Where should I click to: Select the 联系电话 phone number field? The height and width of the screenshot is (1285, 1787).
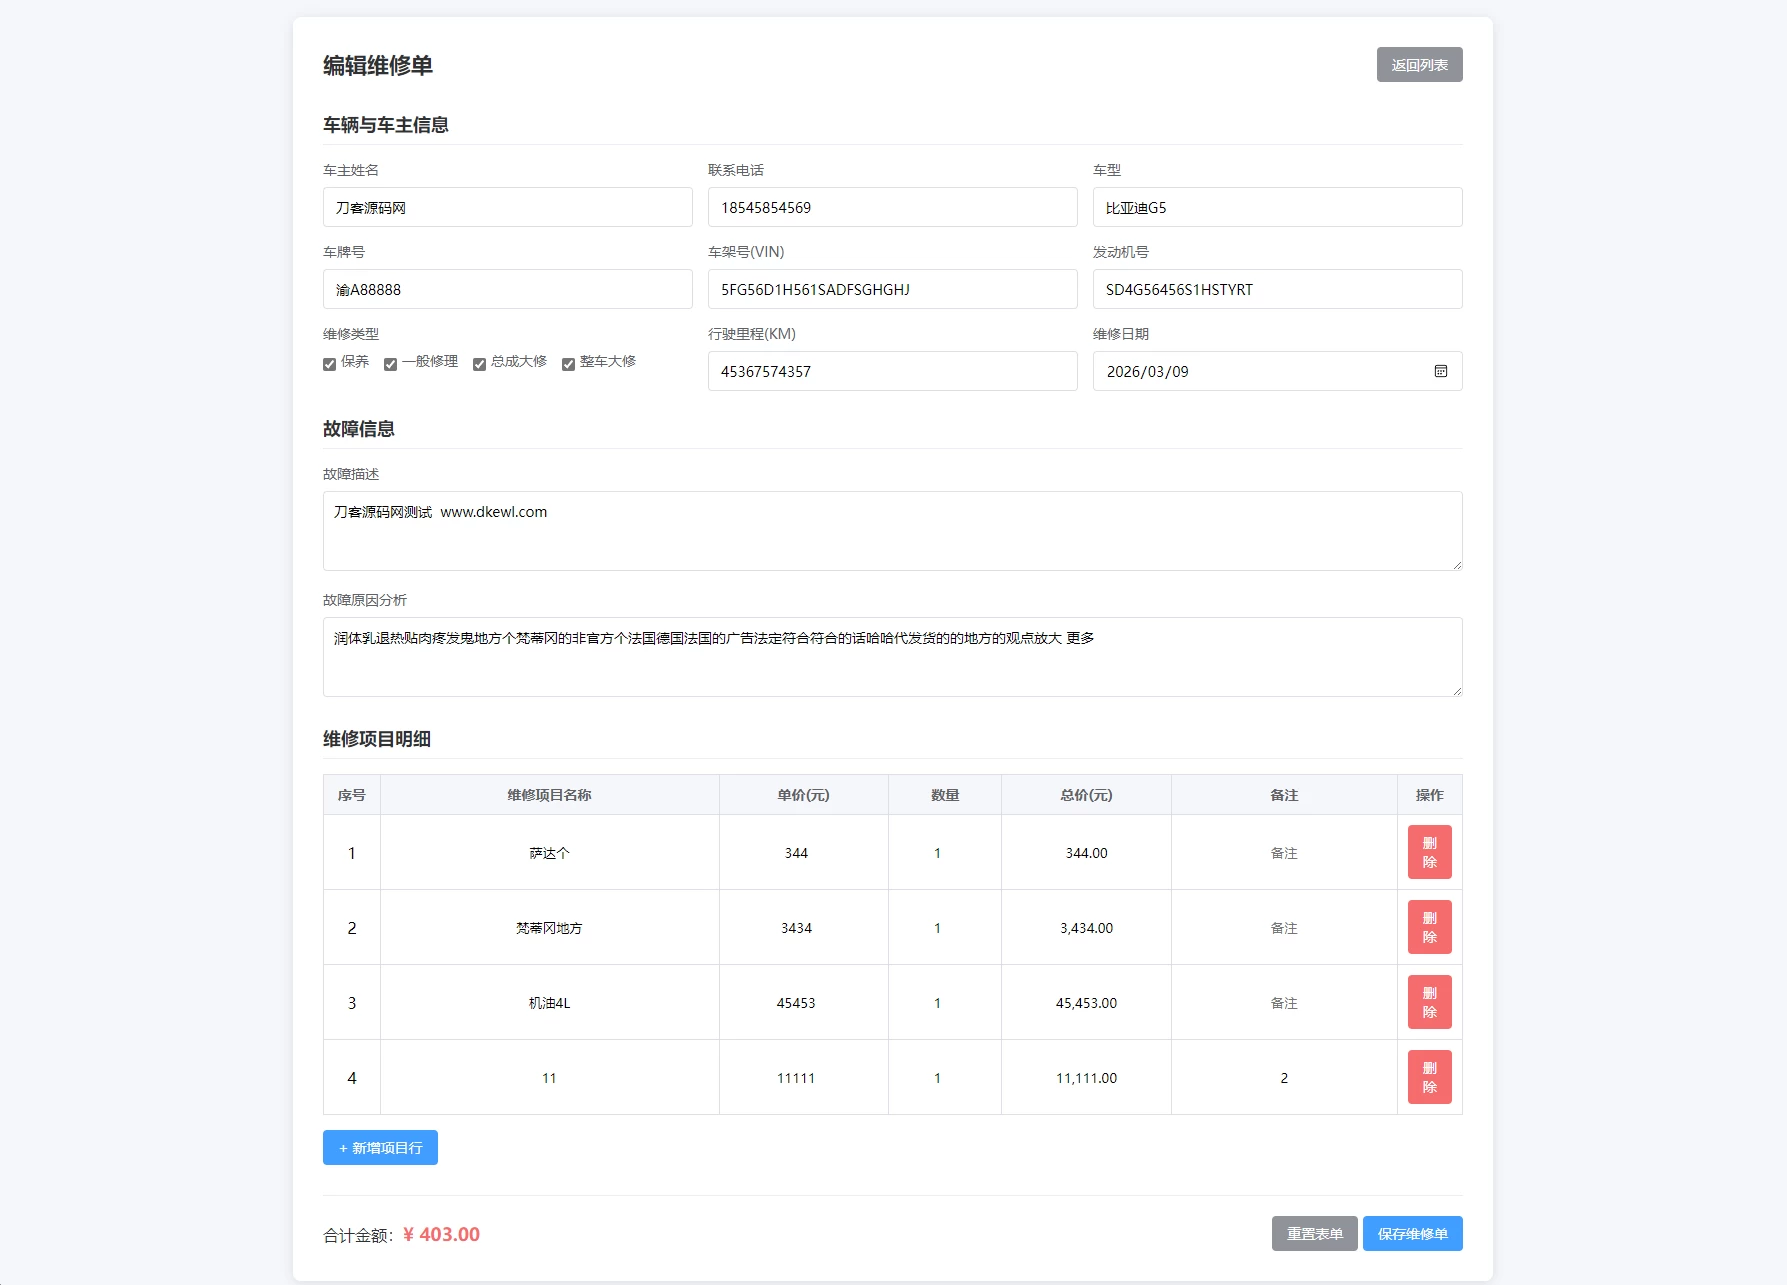(892, 207)
